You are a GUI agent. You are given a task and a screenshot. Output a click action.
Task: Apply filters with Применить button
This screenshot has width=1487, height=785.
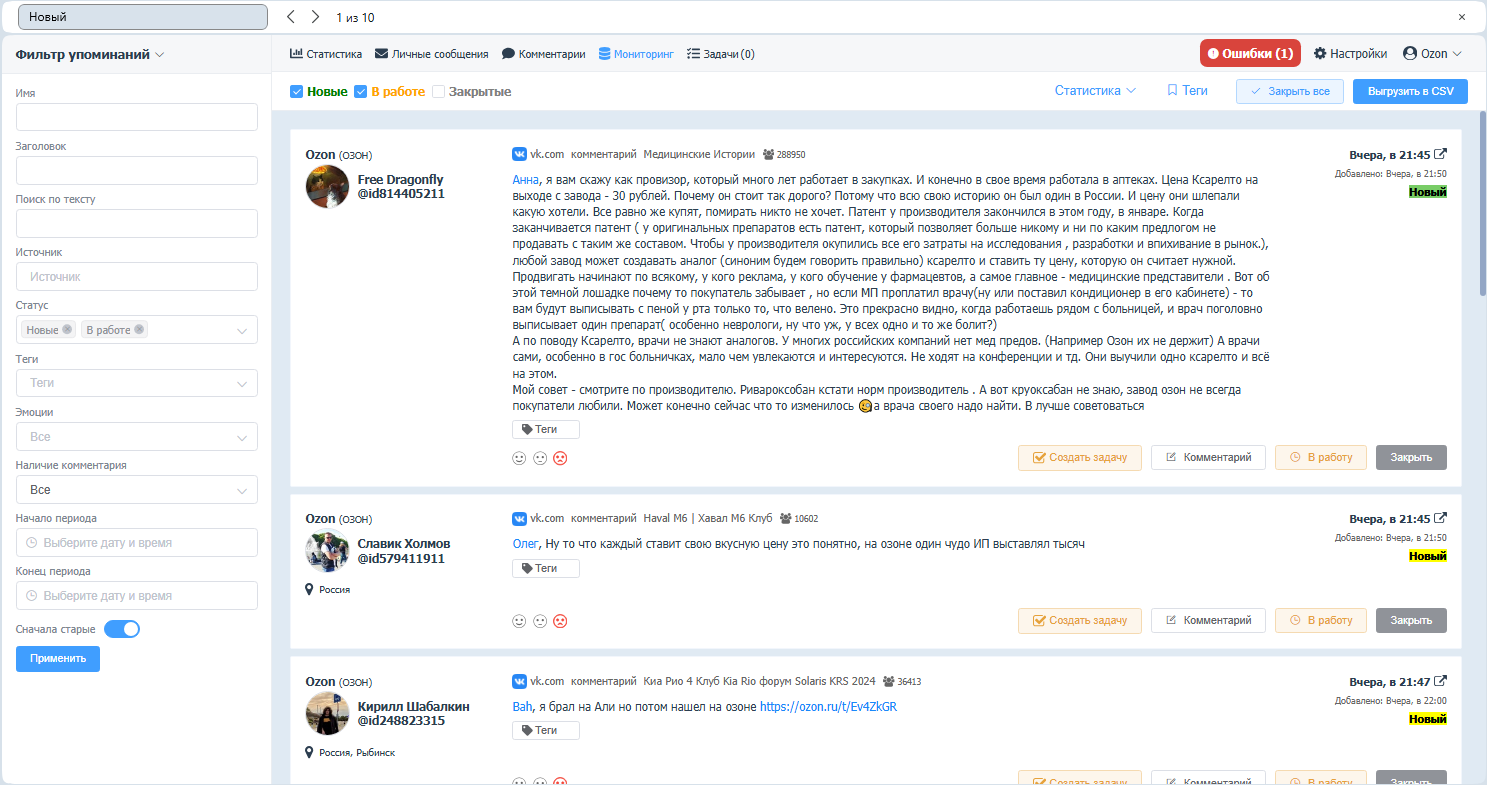(58, 659)
